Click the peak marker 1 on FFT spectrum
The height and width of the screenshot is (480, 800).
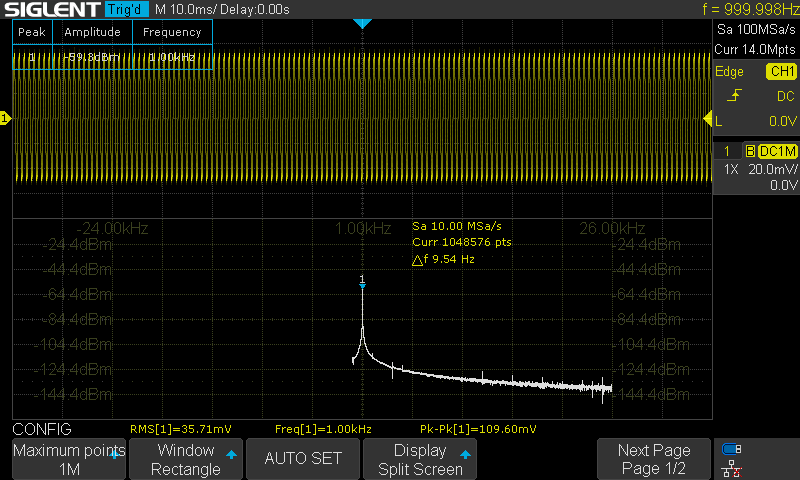[362, 282]
